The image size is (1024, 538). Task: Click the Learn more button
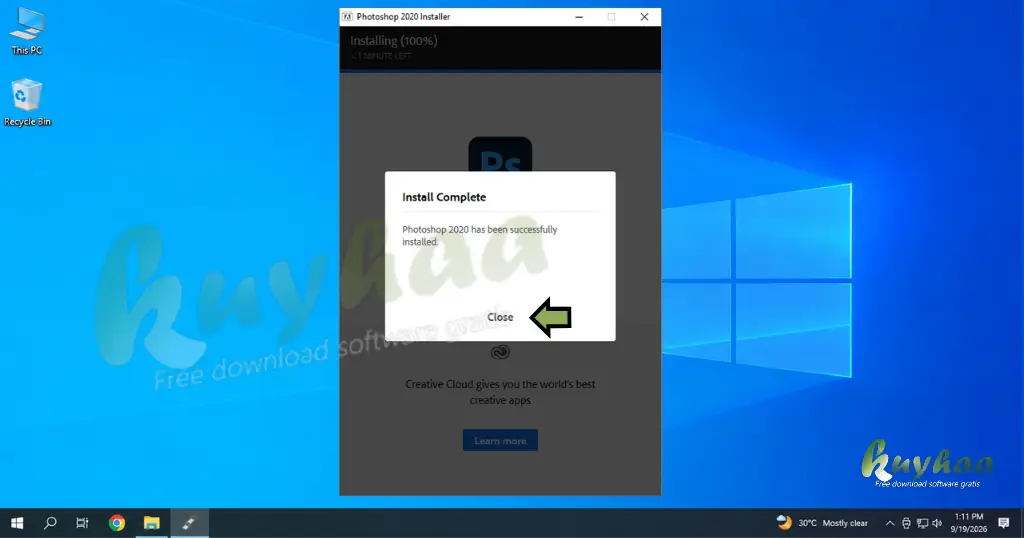point(500,441)
